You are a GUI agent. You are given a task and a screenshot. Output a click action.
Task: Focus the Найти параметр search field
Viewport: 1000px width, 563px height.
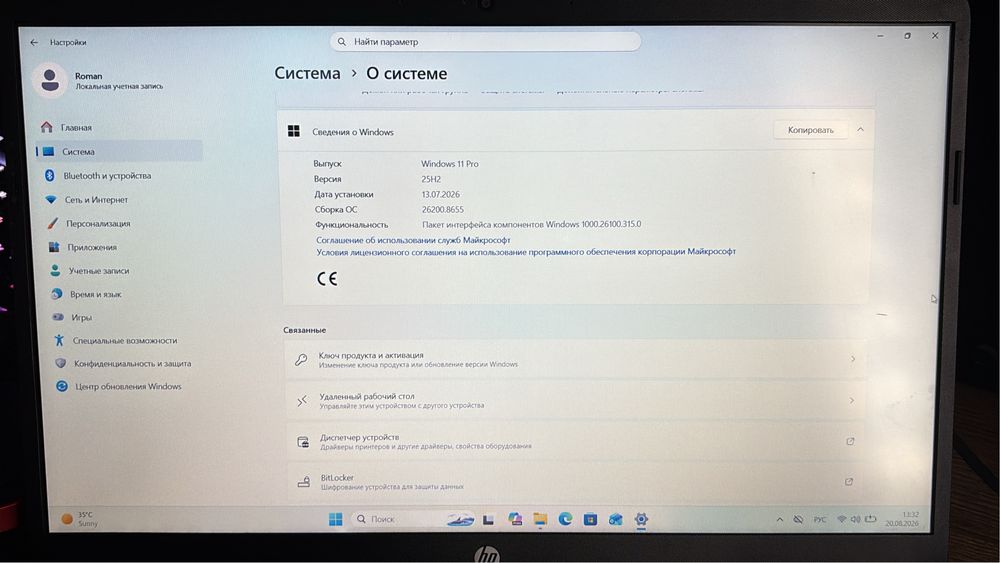point(485,41)
